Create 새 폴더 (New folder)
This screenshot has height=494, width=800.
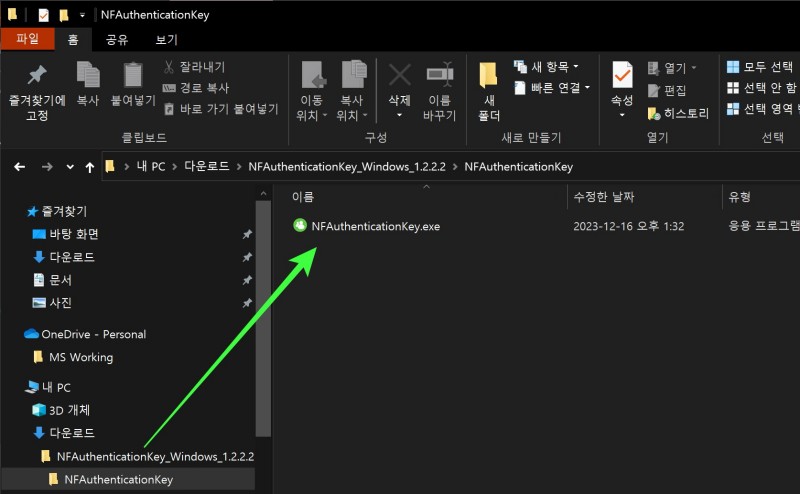[x=489, y=92]
